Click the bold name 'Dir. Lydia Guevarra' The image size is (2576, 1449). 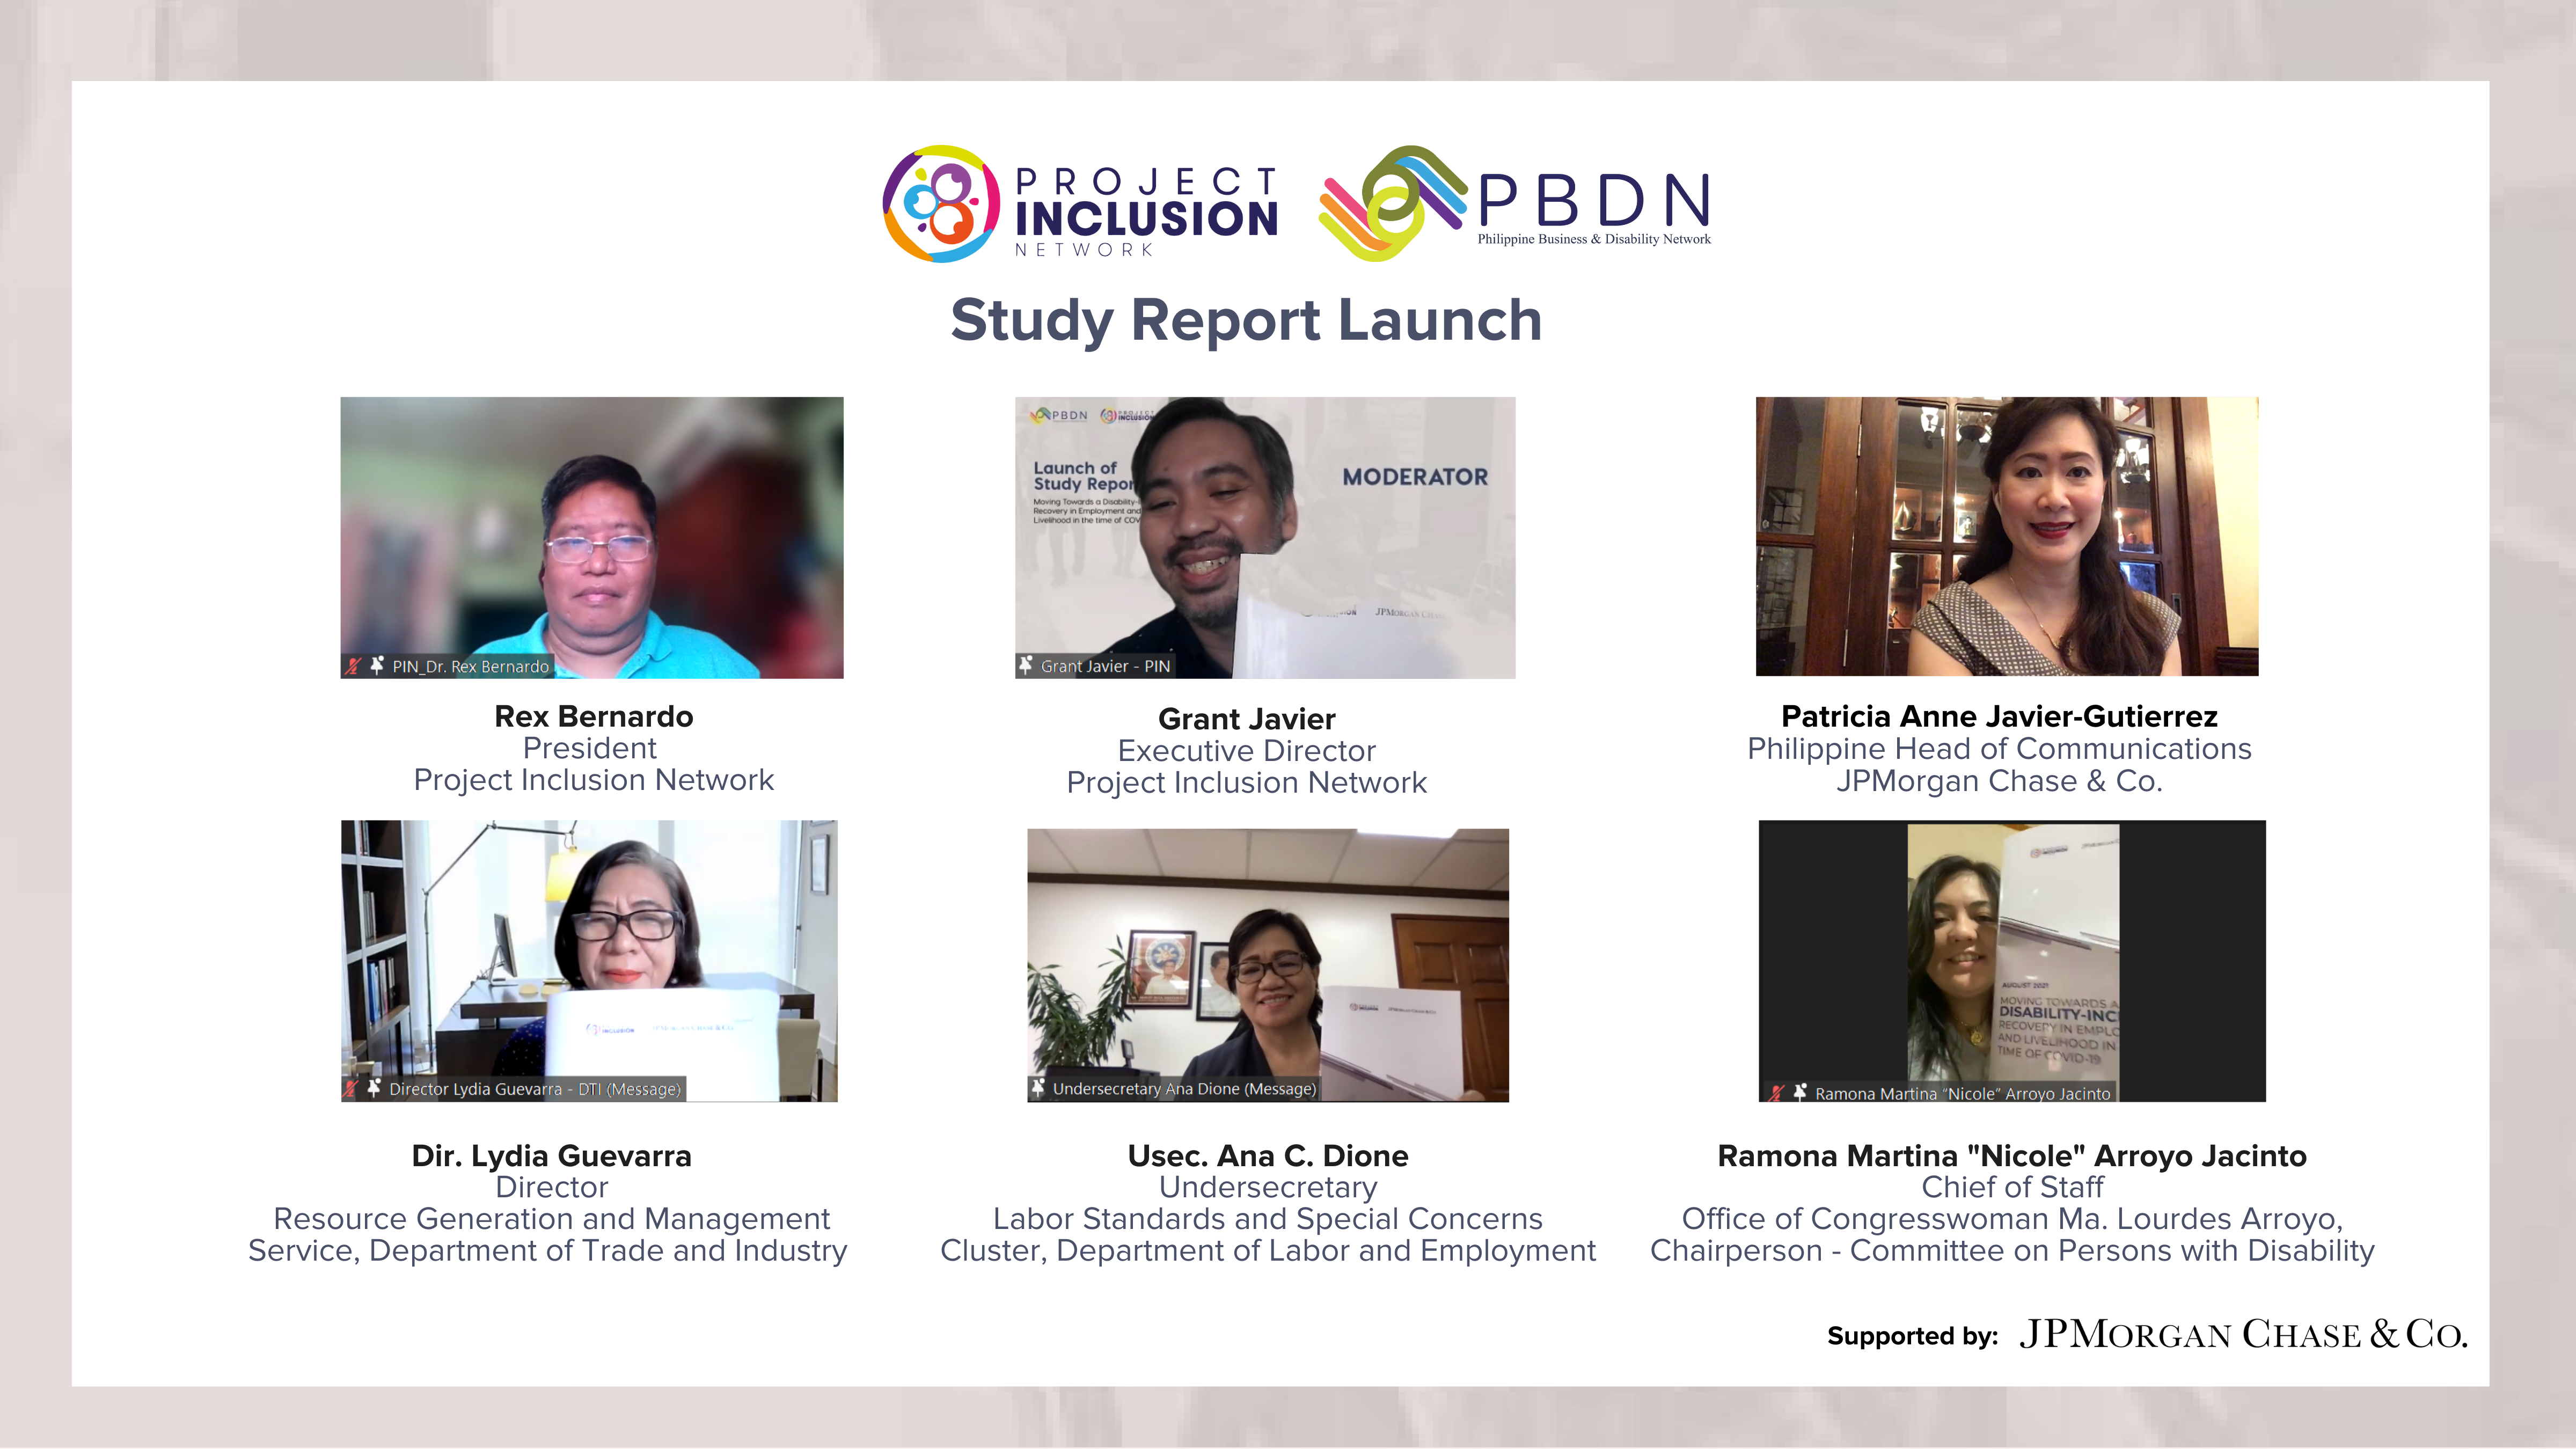pos(552,1156)
